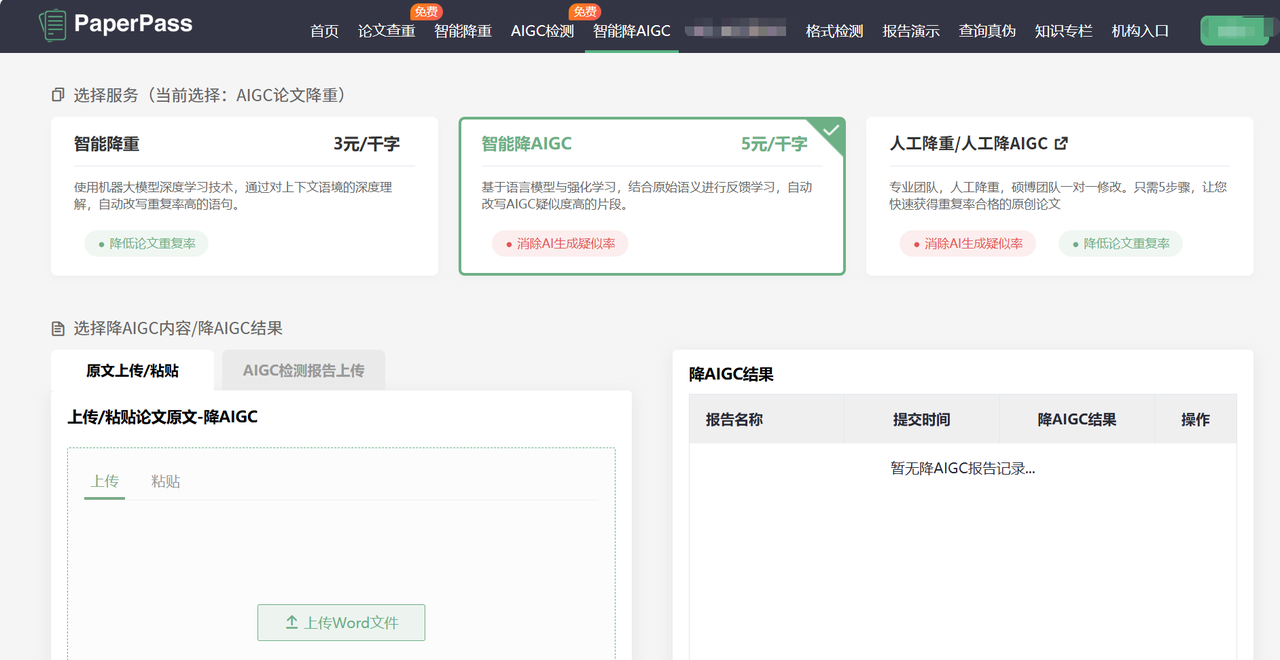The width and height of the screenshot is (1280, 660).
Task: Open the 论文查重 nav item
Action: click(387, 31)
